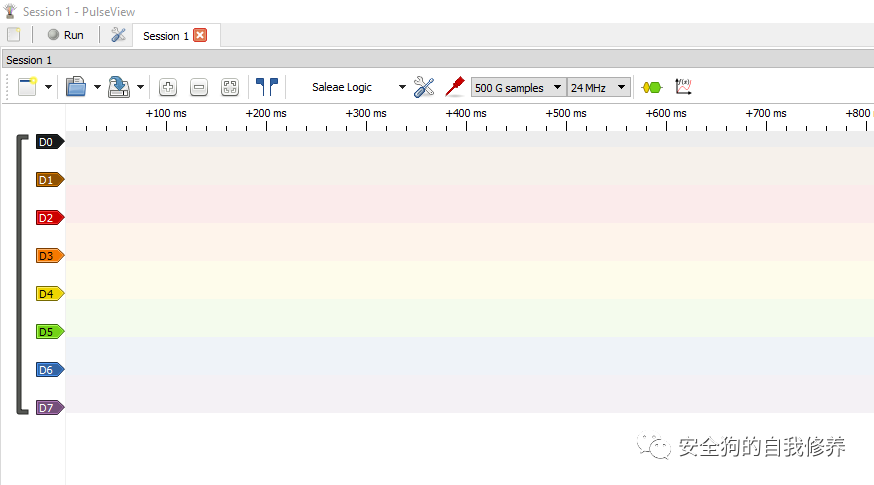Screen dimensions: 874x485
Task: Select channel D4 yellow label
Action: (x=50, y=294)
